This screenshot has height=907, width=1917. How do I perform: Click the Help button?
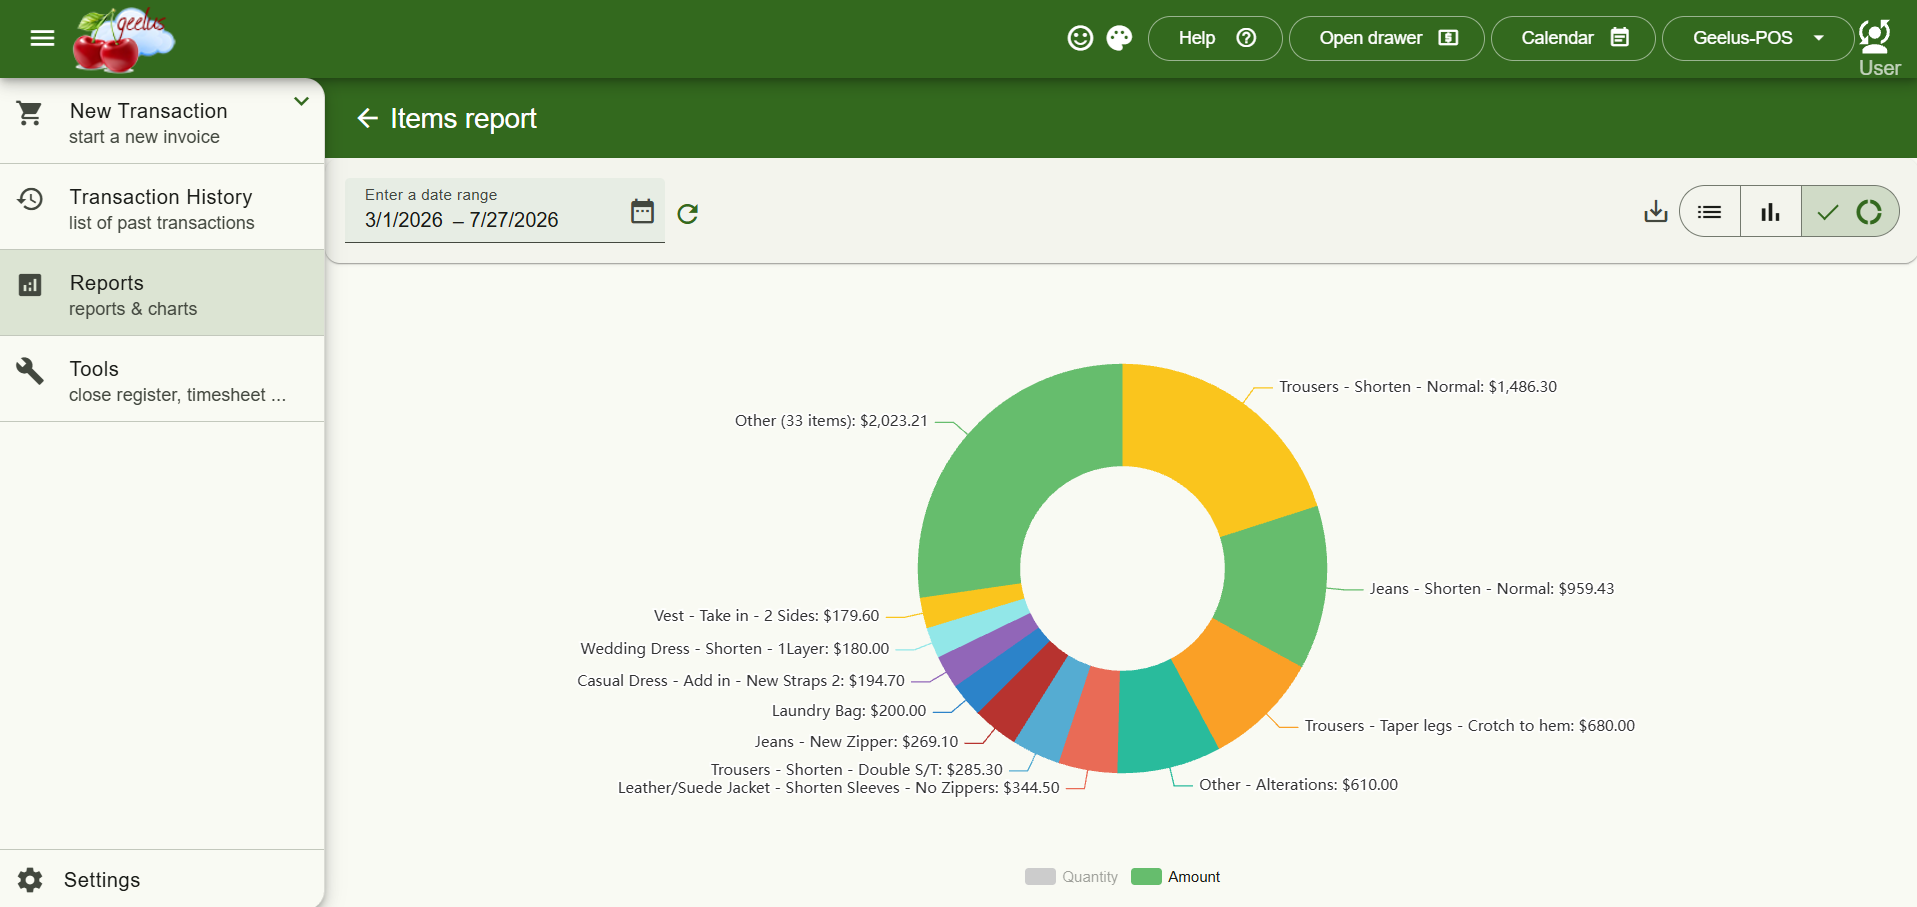point(1215,38)
